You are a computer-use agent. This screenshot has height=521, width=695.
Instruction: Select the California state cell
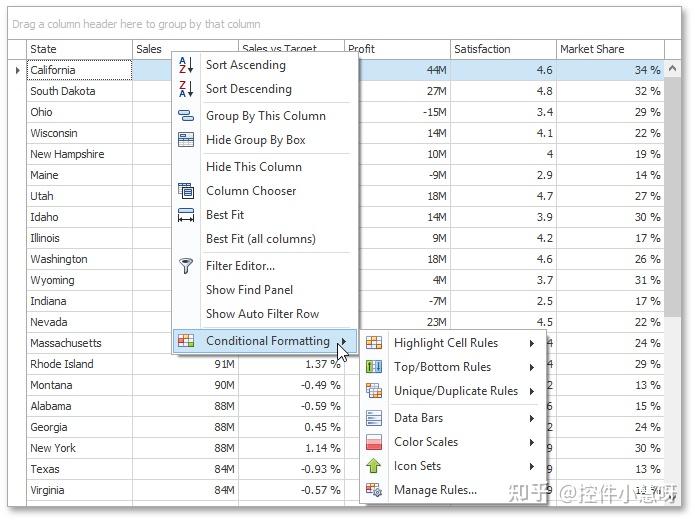(x=79, y=70)
